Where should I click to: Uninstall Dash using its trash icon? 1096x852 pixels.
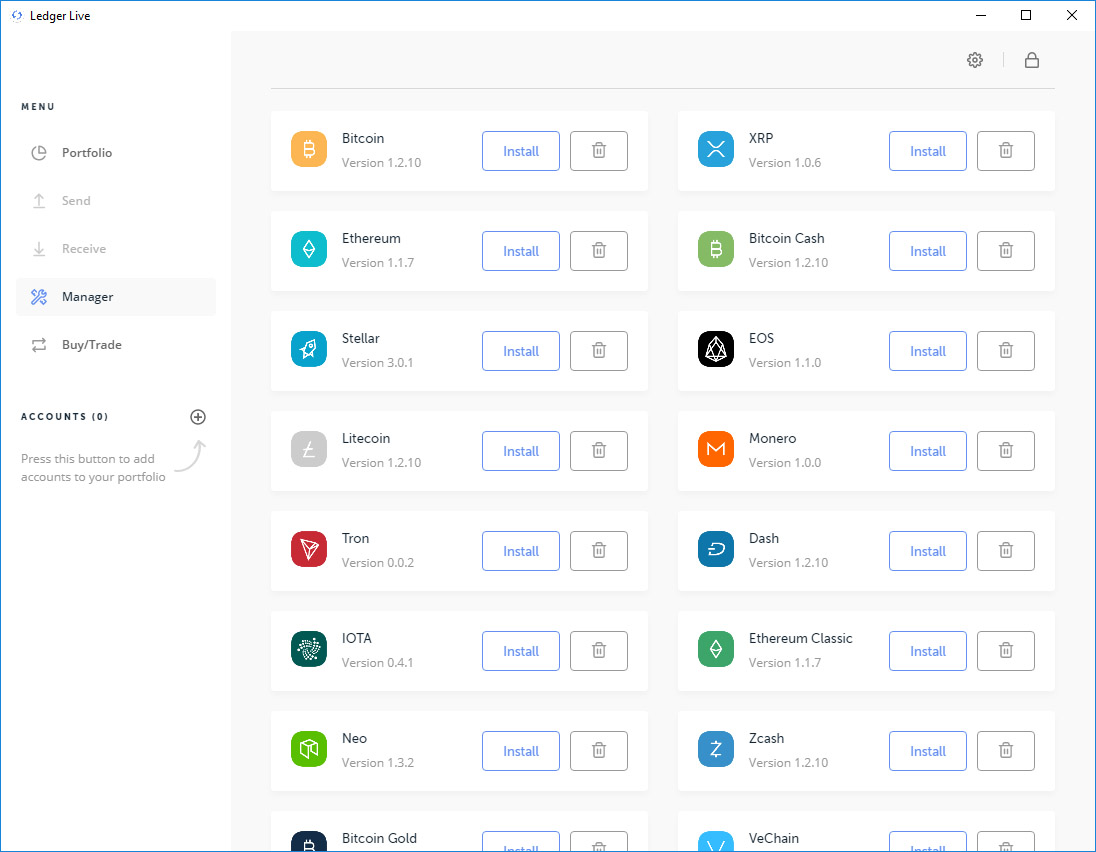point(1006,551)
